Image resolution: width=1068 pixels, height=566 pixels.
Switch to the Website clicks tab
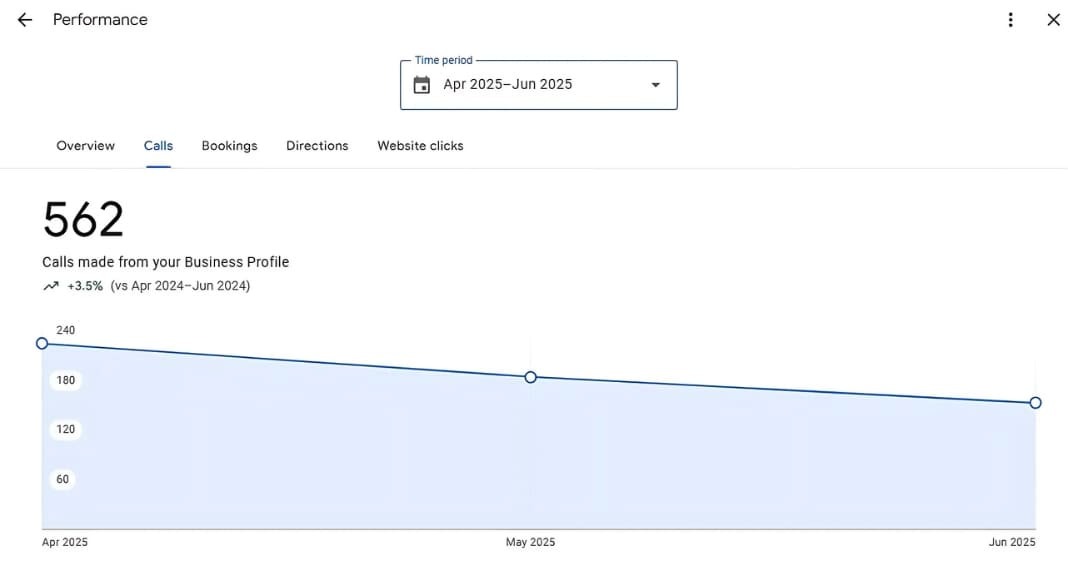[x=420, y=146]
